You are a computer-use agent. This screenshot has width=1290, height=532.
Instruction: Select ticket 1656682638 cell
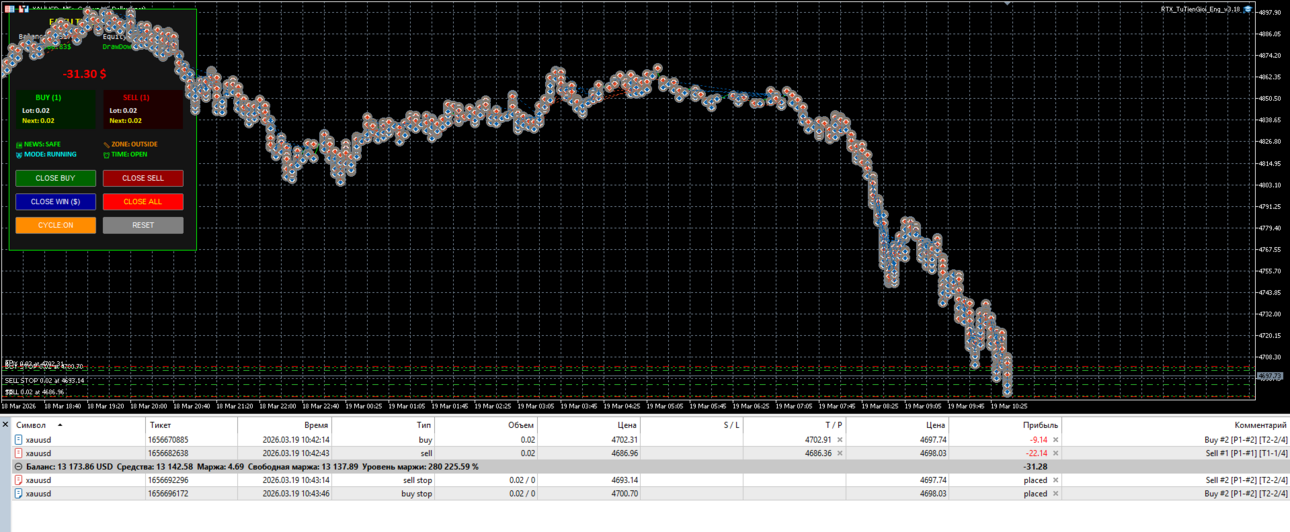point(168,453)
